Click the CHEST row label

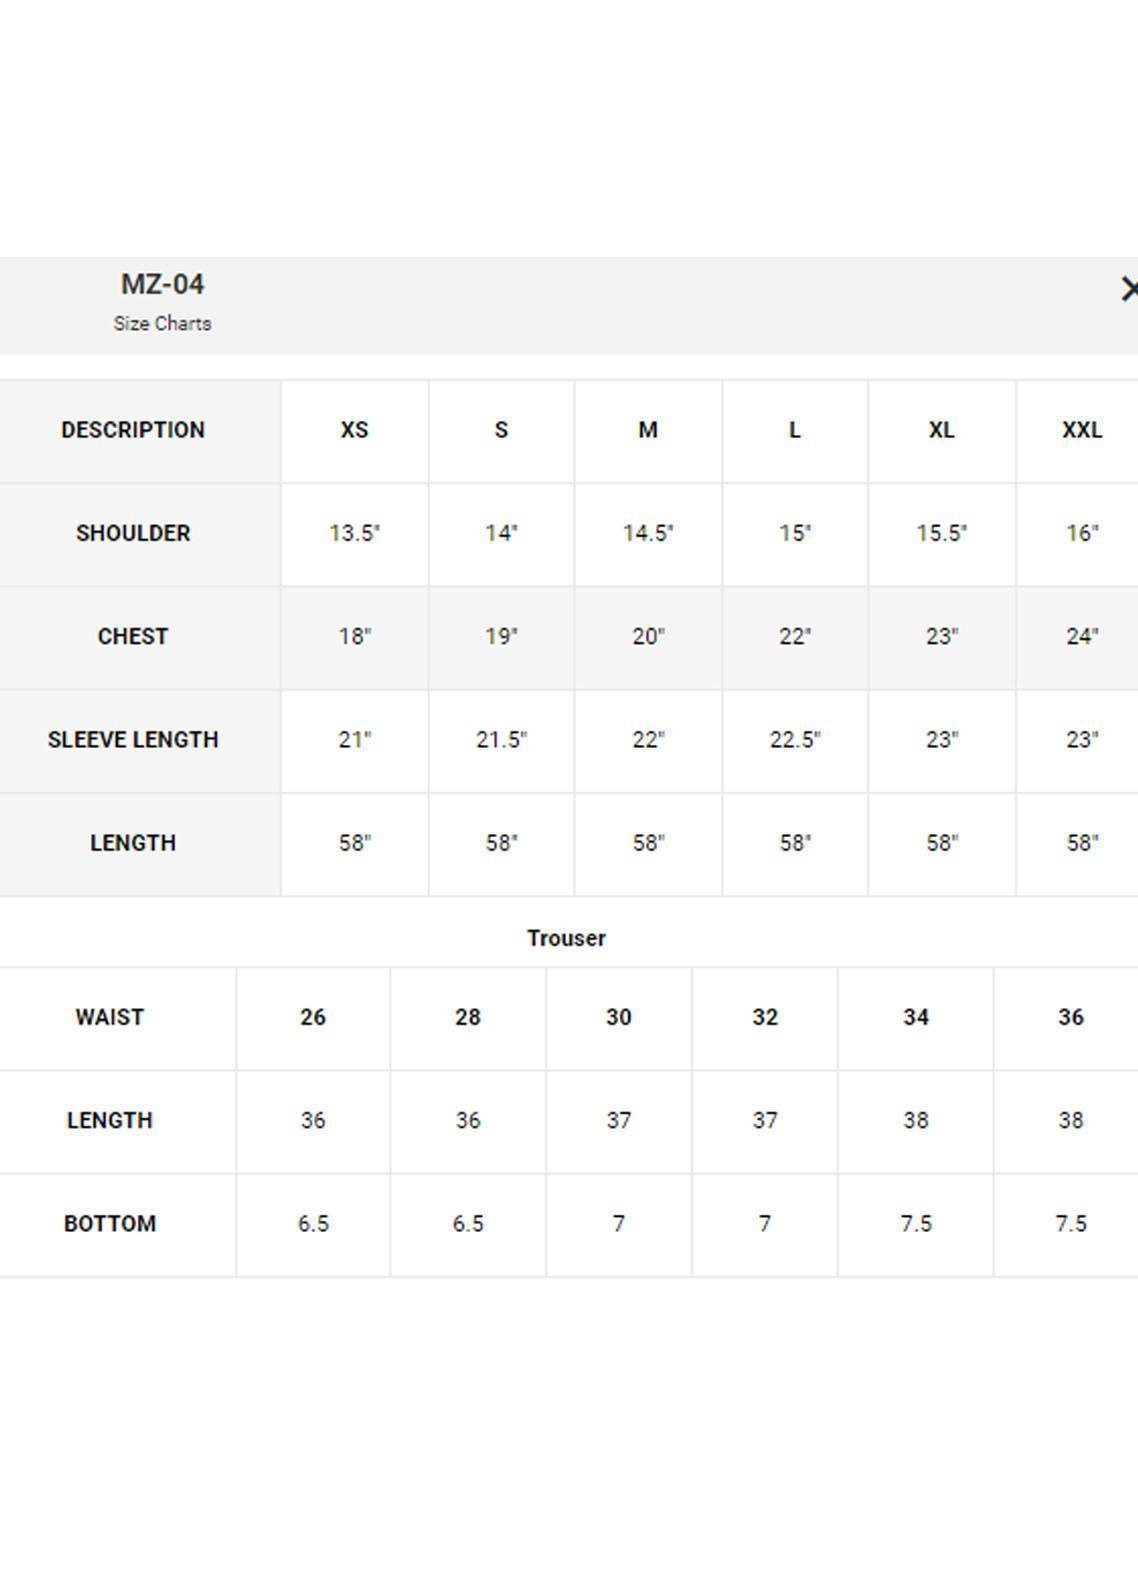coord(133,637)
